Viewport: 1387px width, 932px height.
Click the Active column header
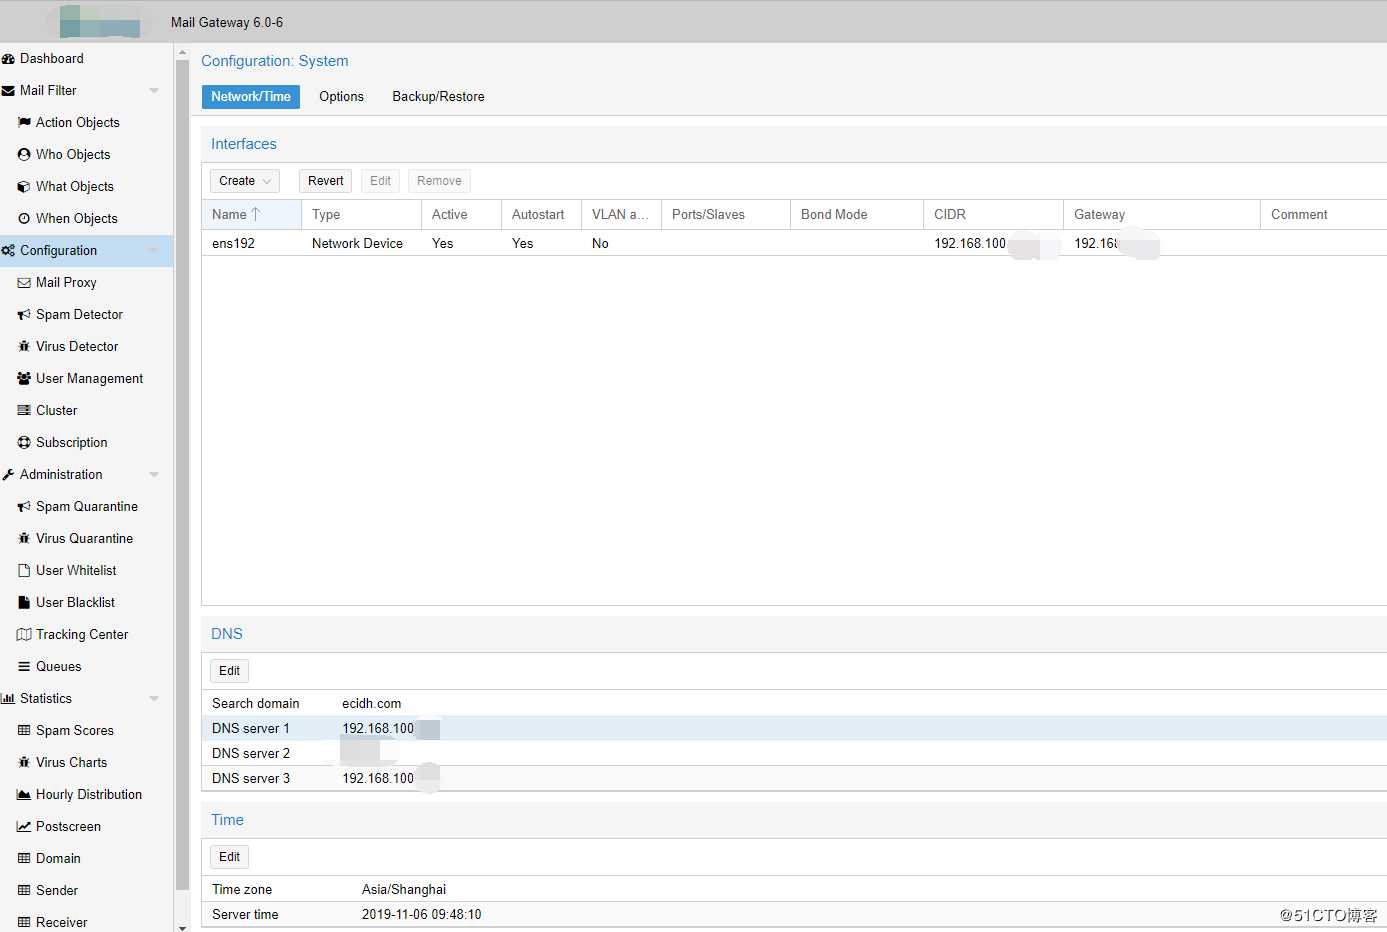pos(461,215)
